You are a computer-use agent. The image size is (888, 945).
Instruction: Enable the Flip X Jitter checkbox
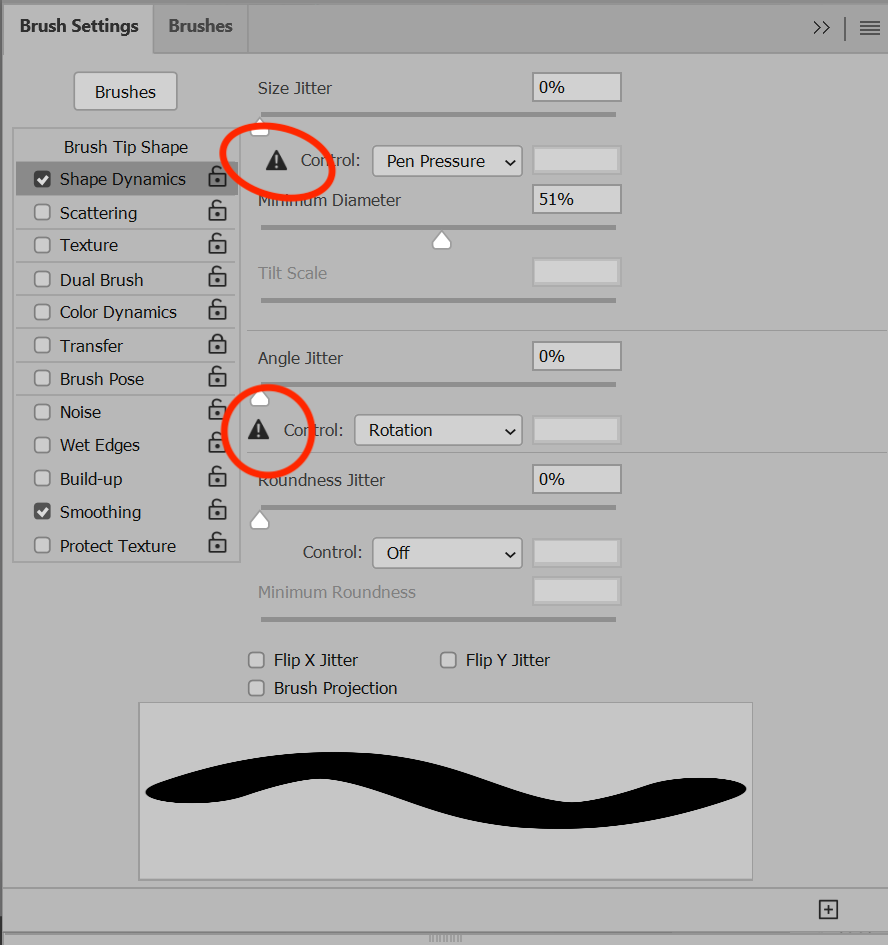(x=256, y=660)
